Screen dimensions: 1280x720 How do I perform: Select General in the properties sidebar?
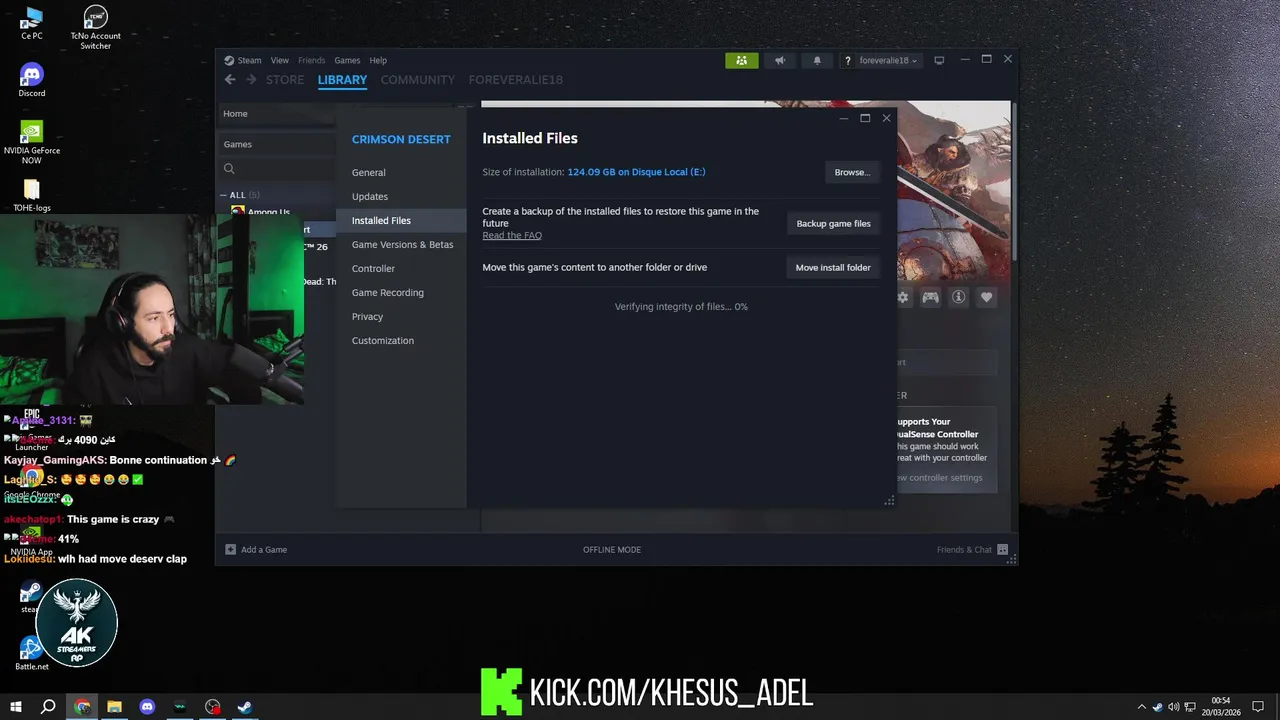pyautogui.click(x=401, y=172)
